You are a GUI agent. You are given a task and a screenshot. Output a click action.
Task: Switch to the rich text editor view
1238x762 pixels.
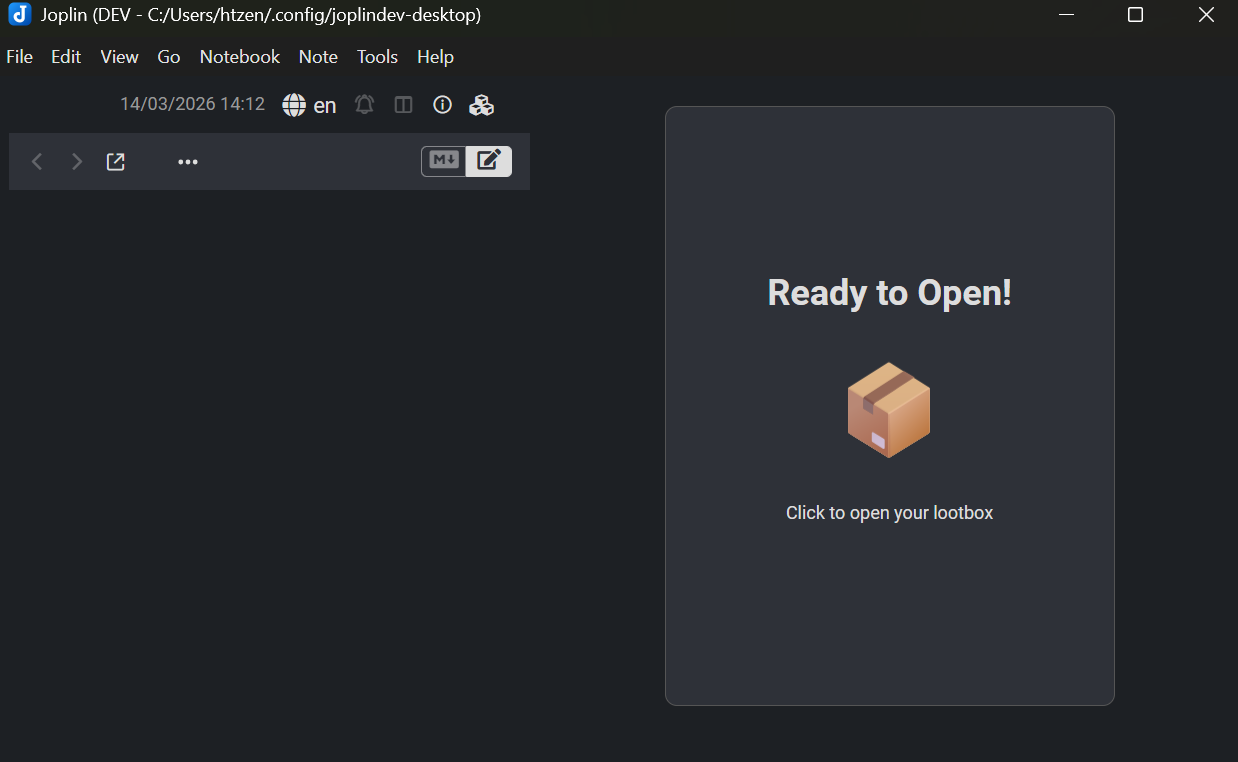tap(489, 161)
